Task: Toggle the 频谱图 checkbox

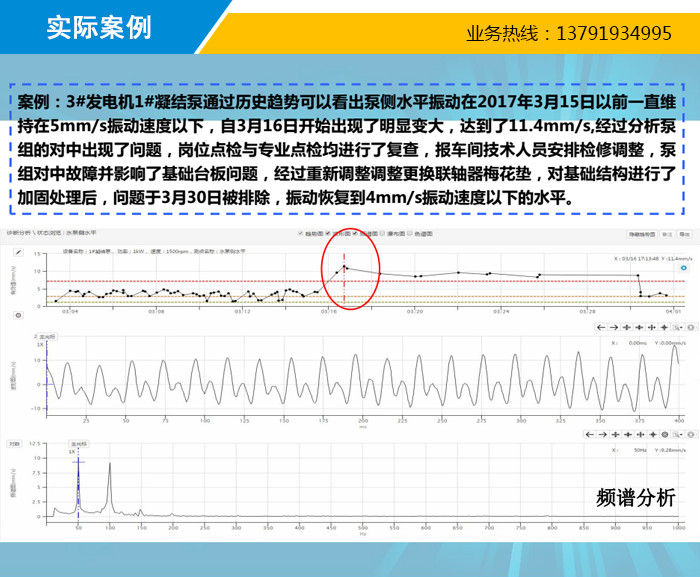Action: (x=356, y=234)
